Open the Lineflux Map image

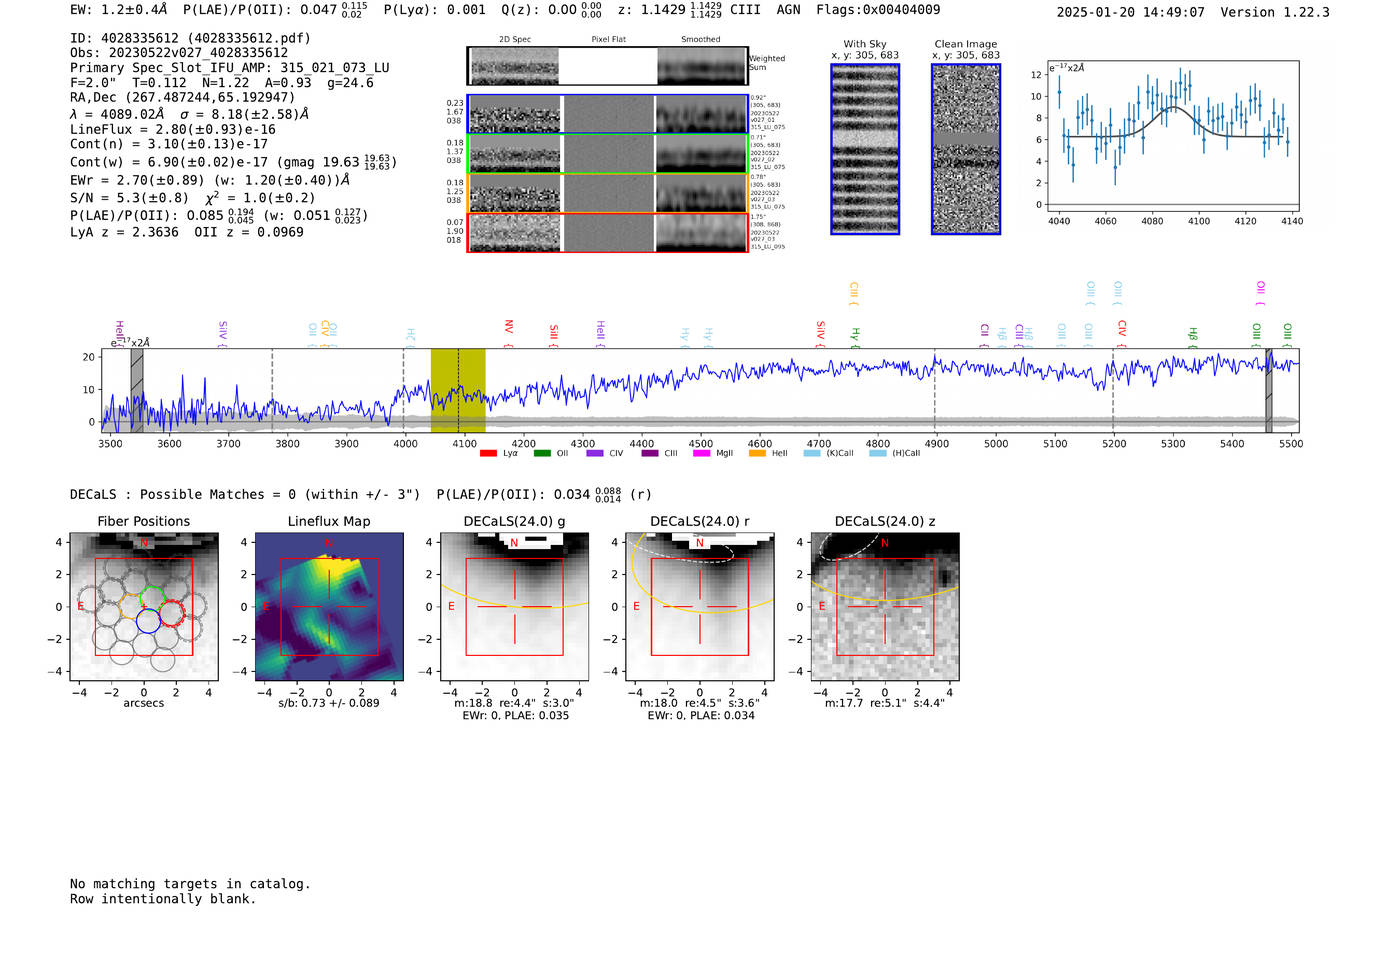pos(329,607)
